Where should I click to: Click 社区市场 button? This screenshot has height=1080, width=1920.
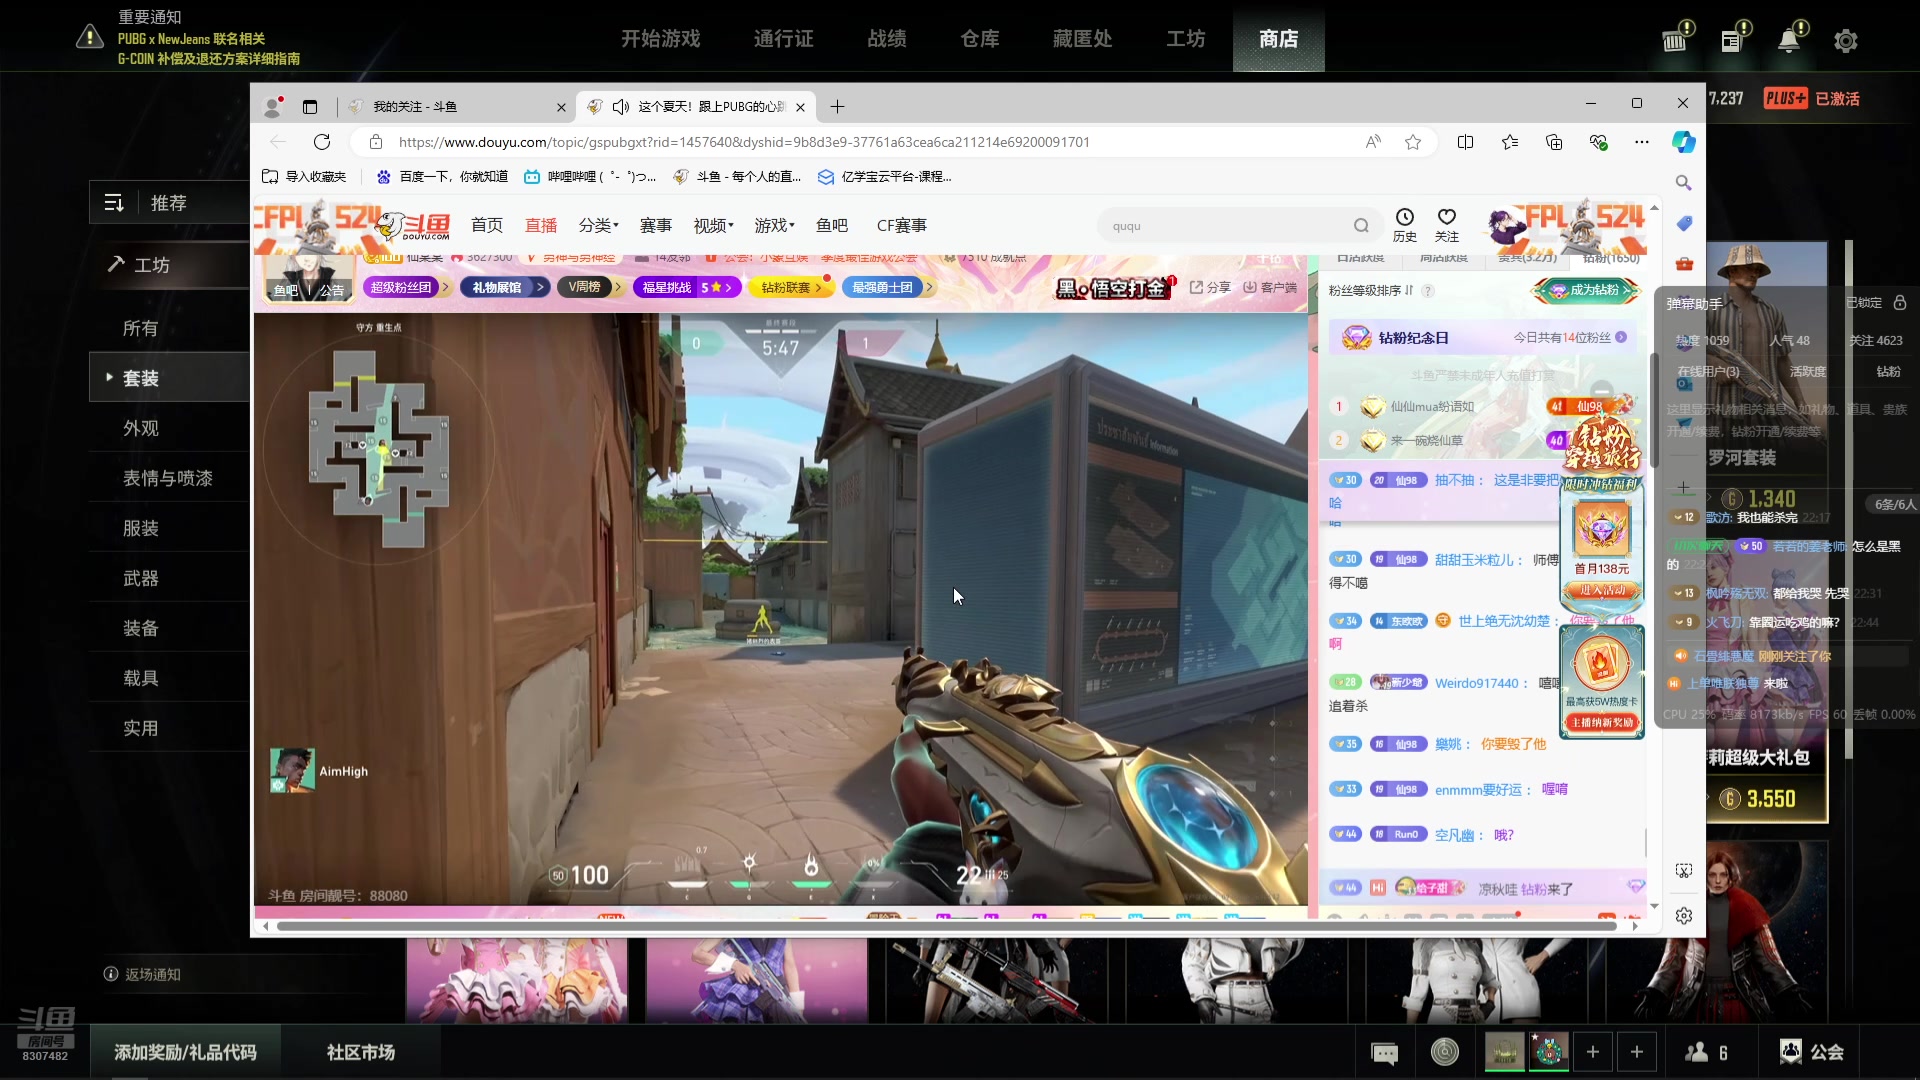[x=360, y=1052]
